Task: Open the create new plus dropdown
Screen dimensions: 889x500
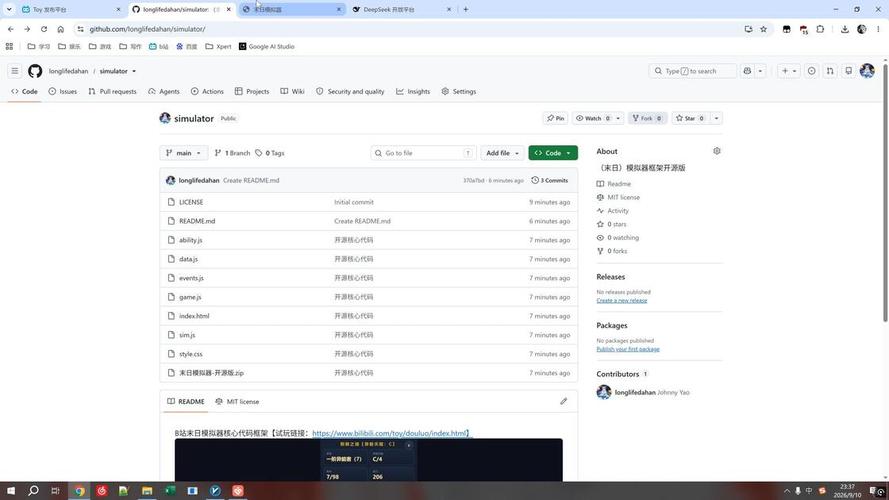Action: click(x=789, y=71)
